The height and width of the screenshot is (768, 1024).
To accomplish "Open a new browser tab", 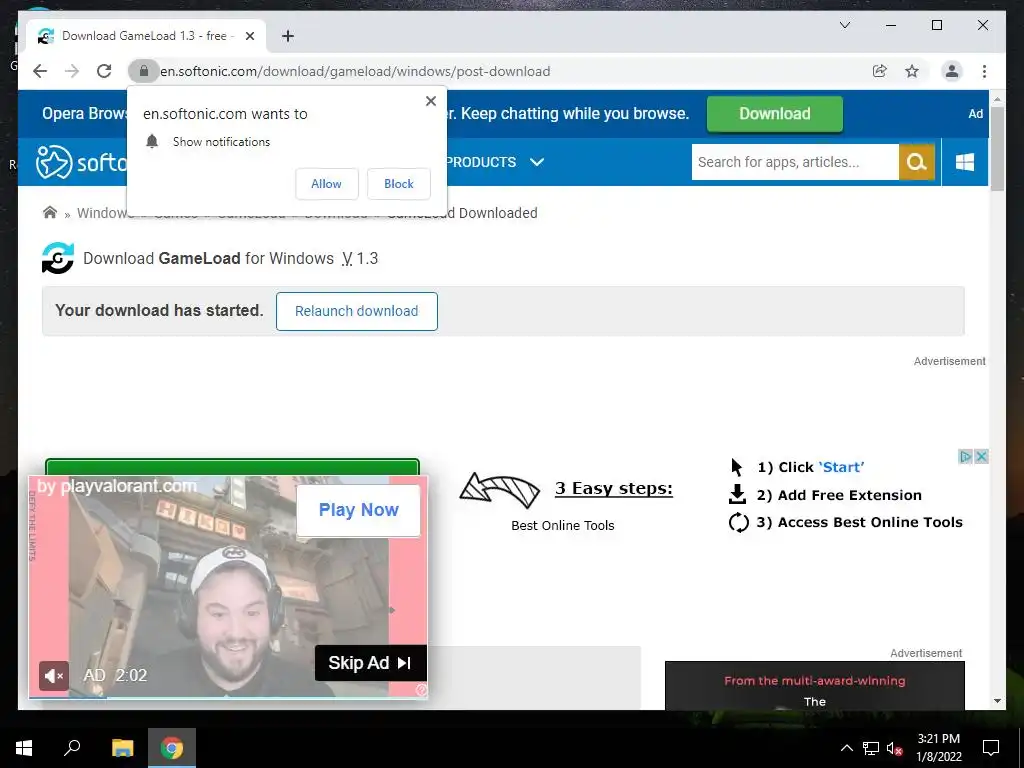I will pos(287,36).
